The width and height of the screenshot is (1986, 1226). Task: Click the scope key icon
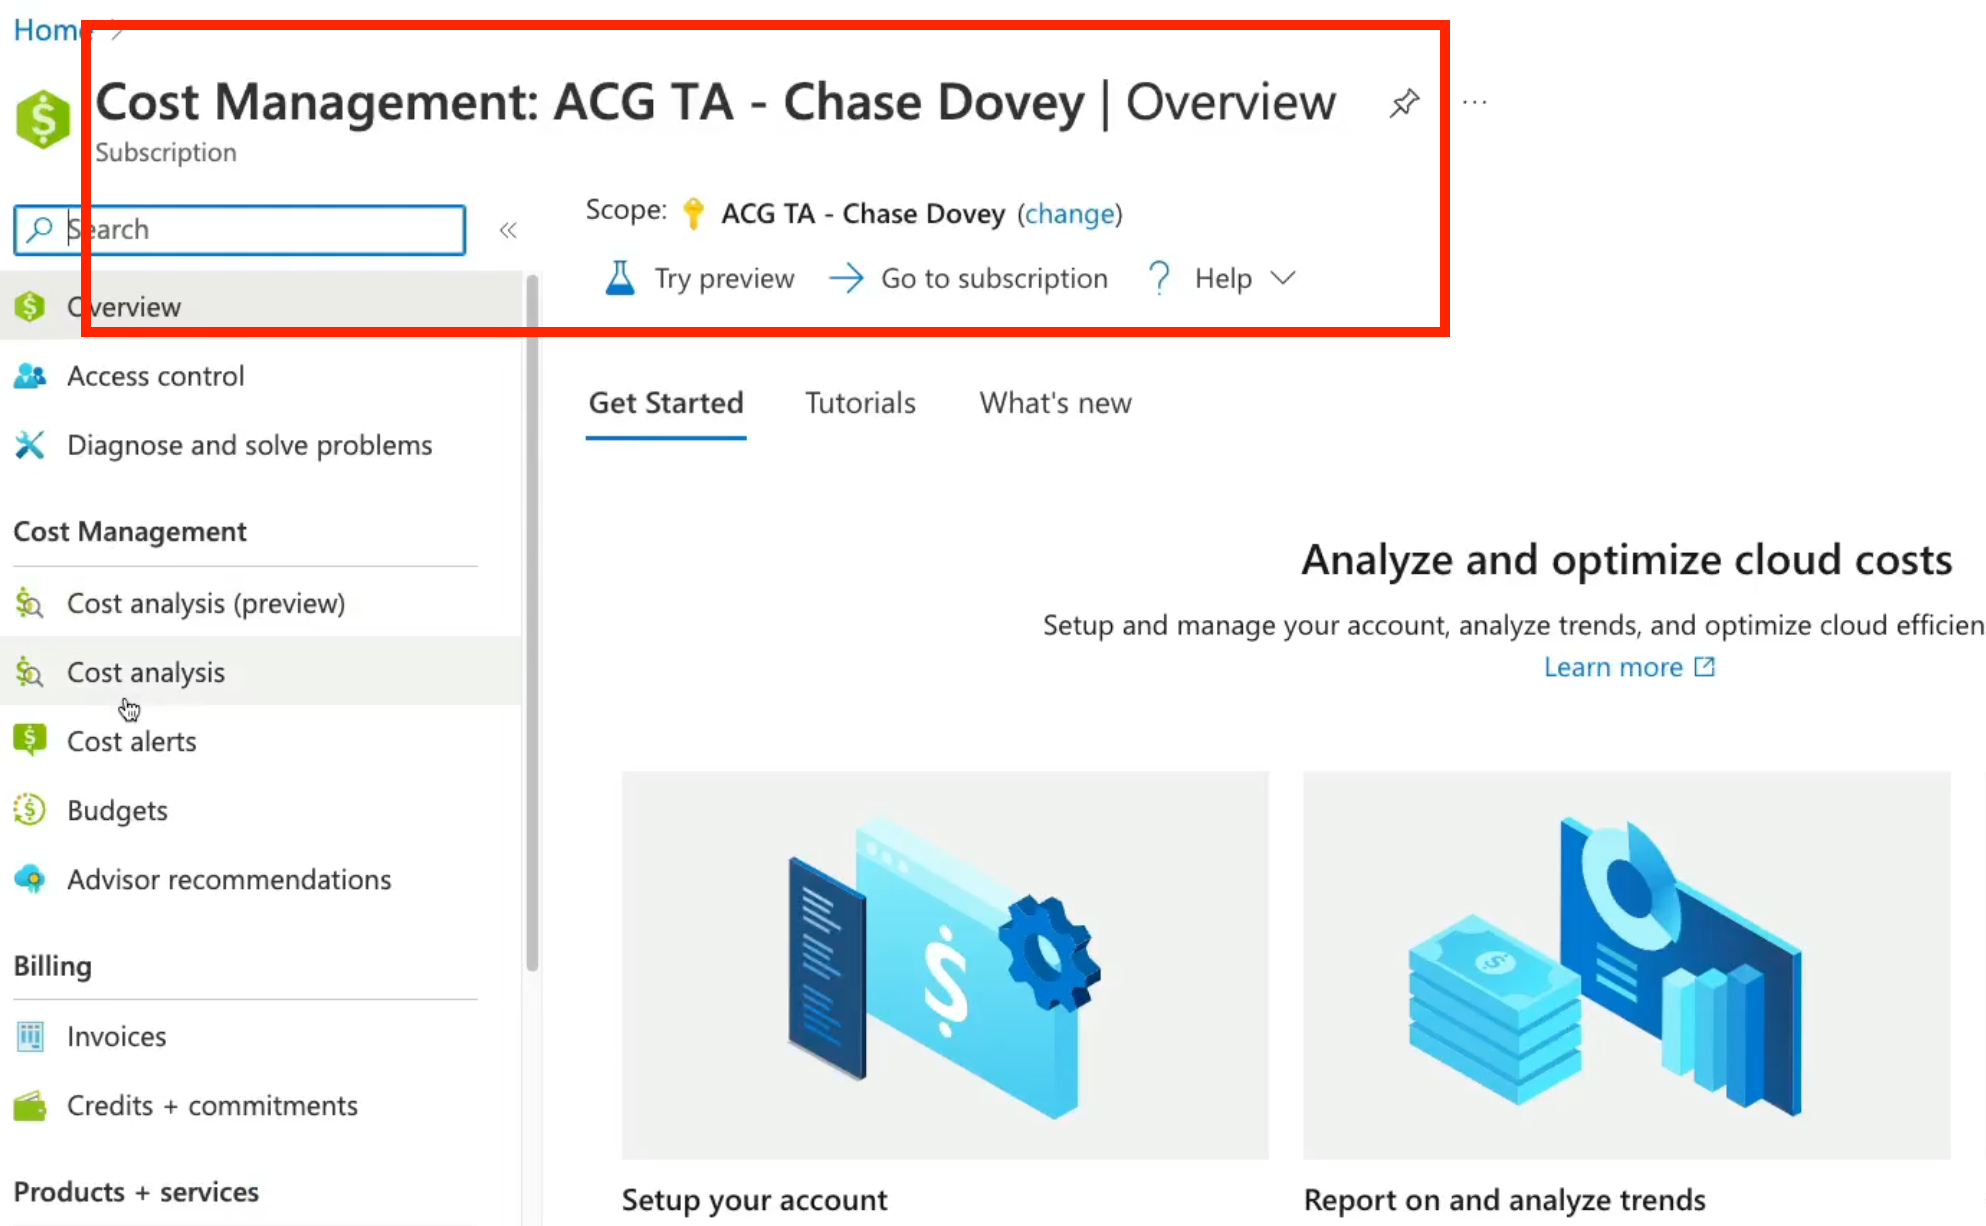[693, 213]
